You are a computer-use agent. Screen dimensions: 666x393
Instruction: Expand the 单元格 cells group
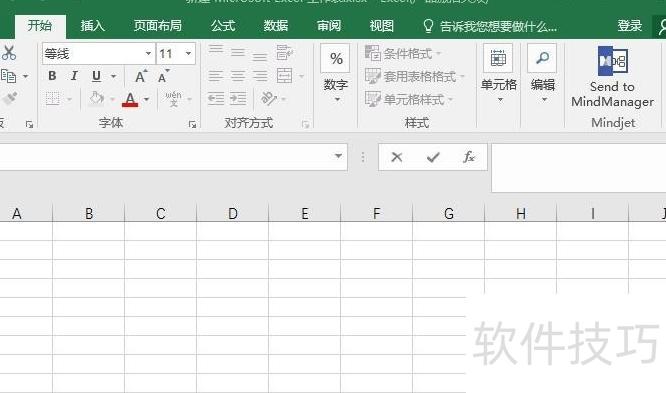pos(499,75)
